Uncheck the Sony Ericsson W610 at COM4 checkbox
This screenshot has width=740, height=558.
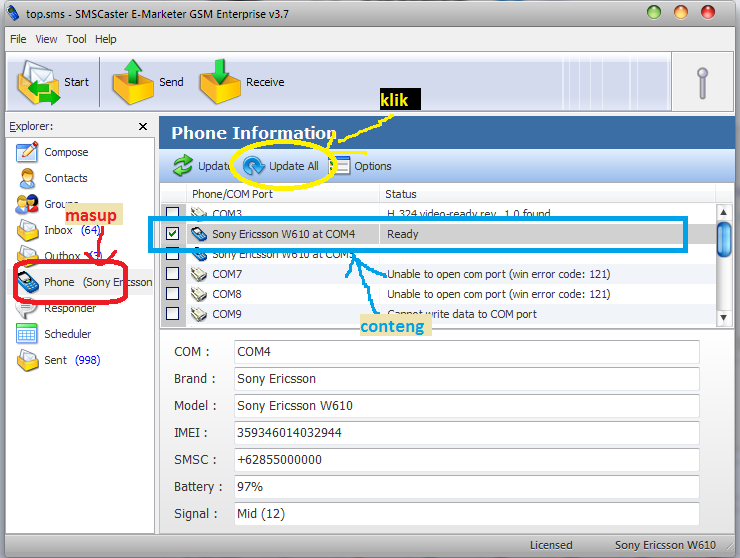tap(173, 234)
